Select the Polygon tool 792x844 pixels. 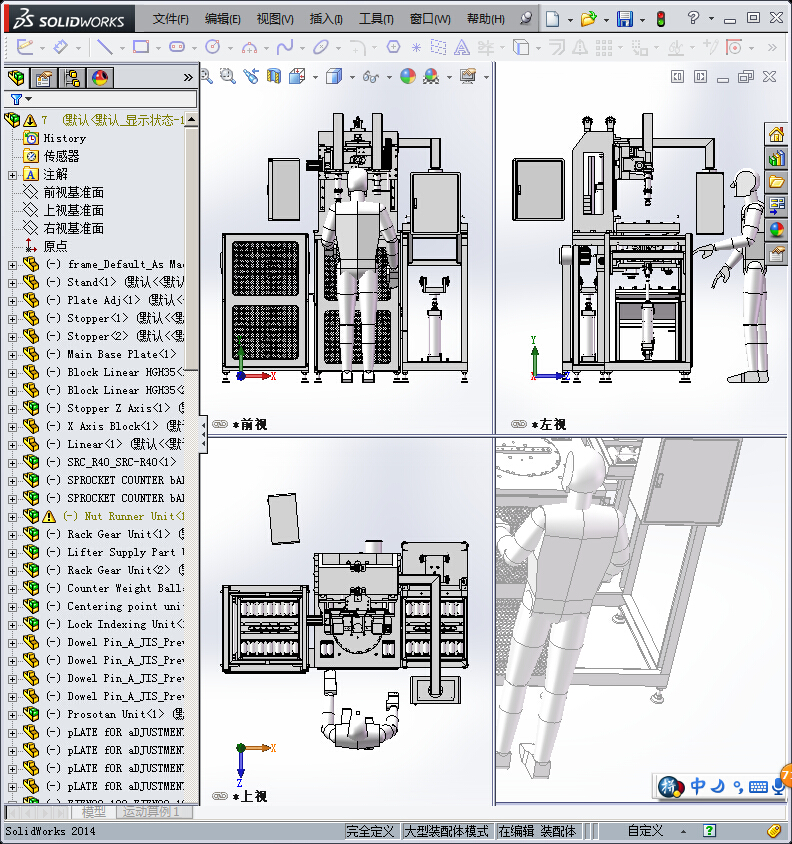click(394, 47)
